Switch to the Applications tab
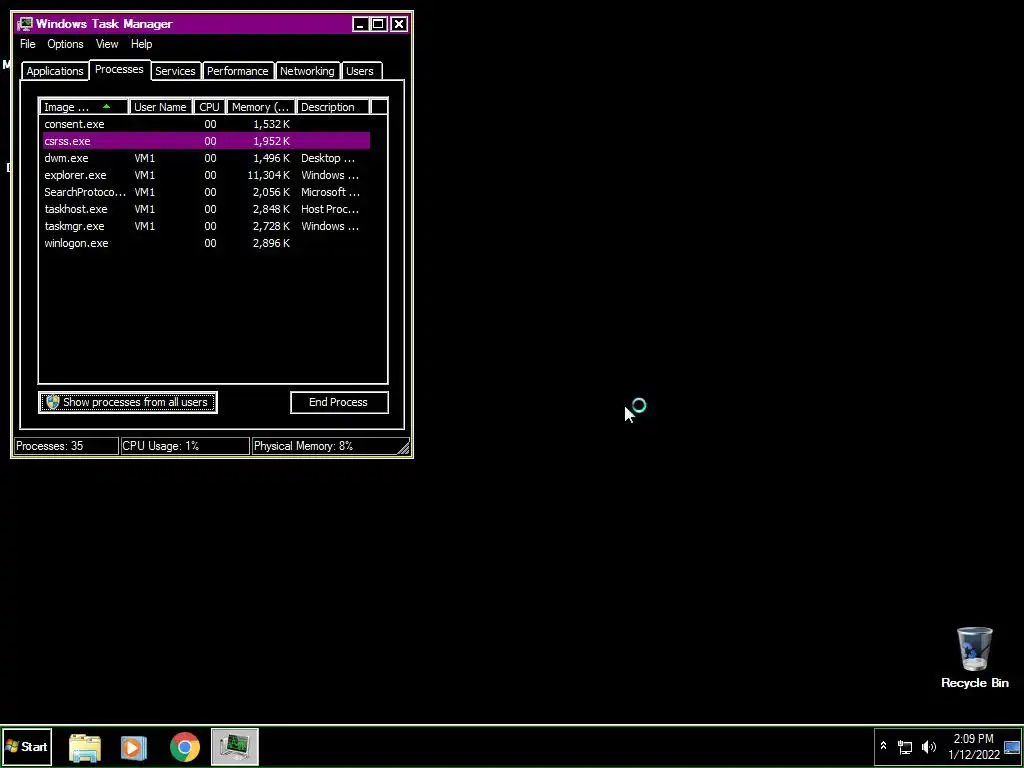This screenshot has width=1024, height=768. [x=55, y=71]
